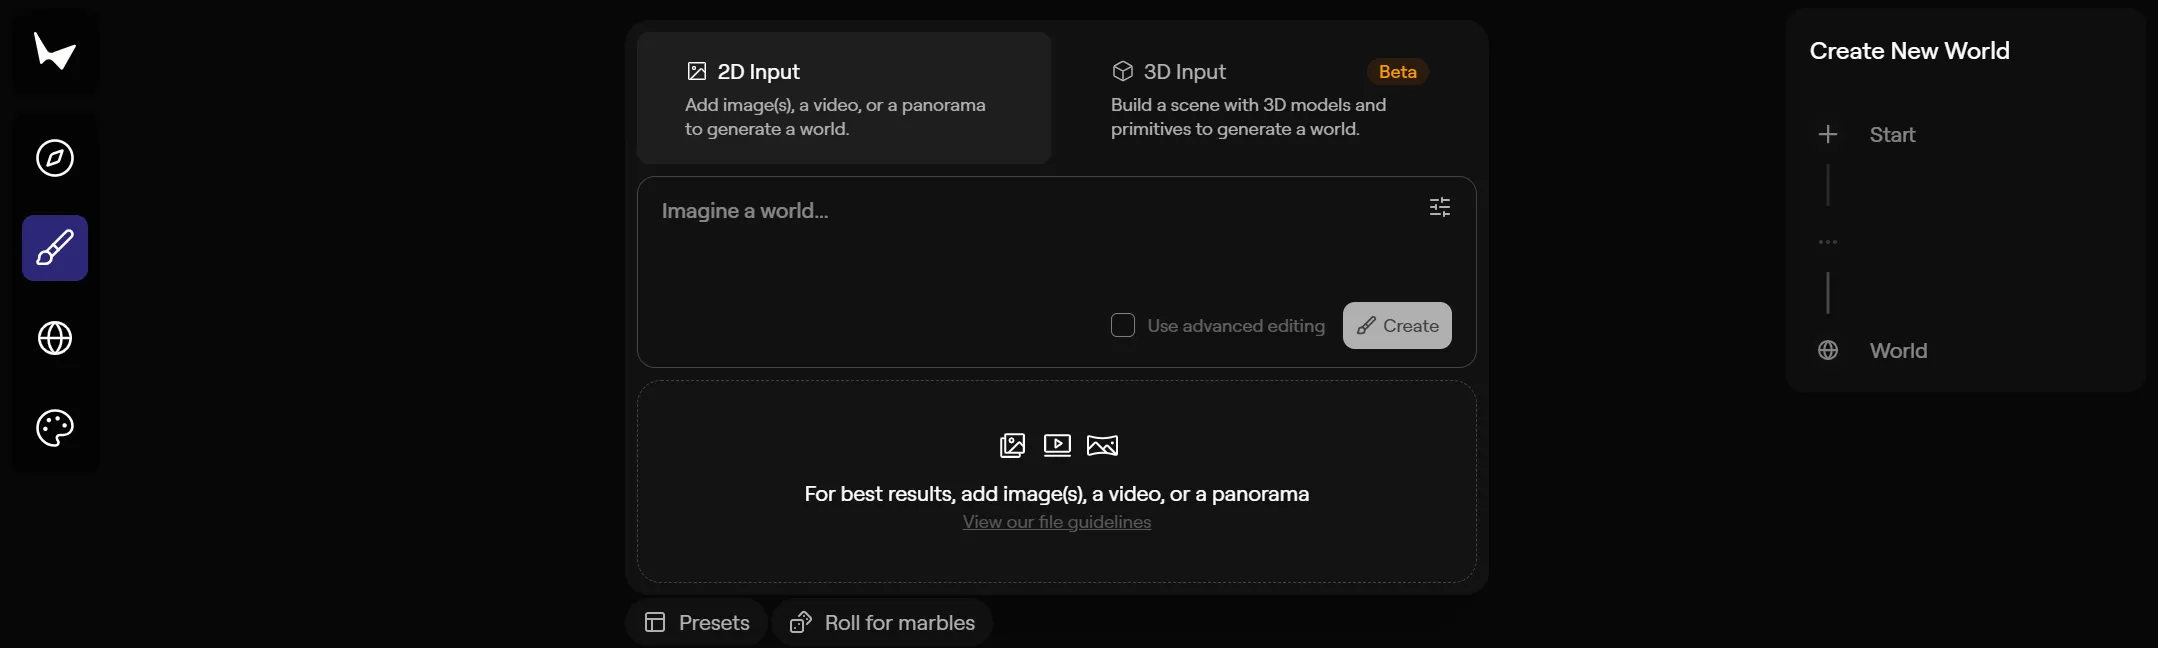
Task: Switch to the 2D Input tab
Action: pos(843,98)
